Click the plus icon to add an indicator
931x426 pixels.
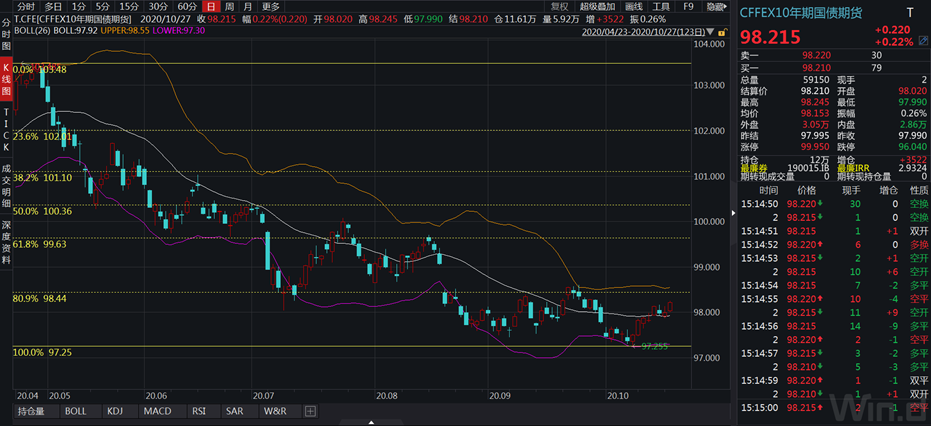click(x=311, y=411)
